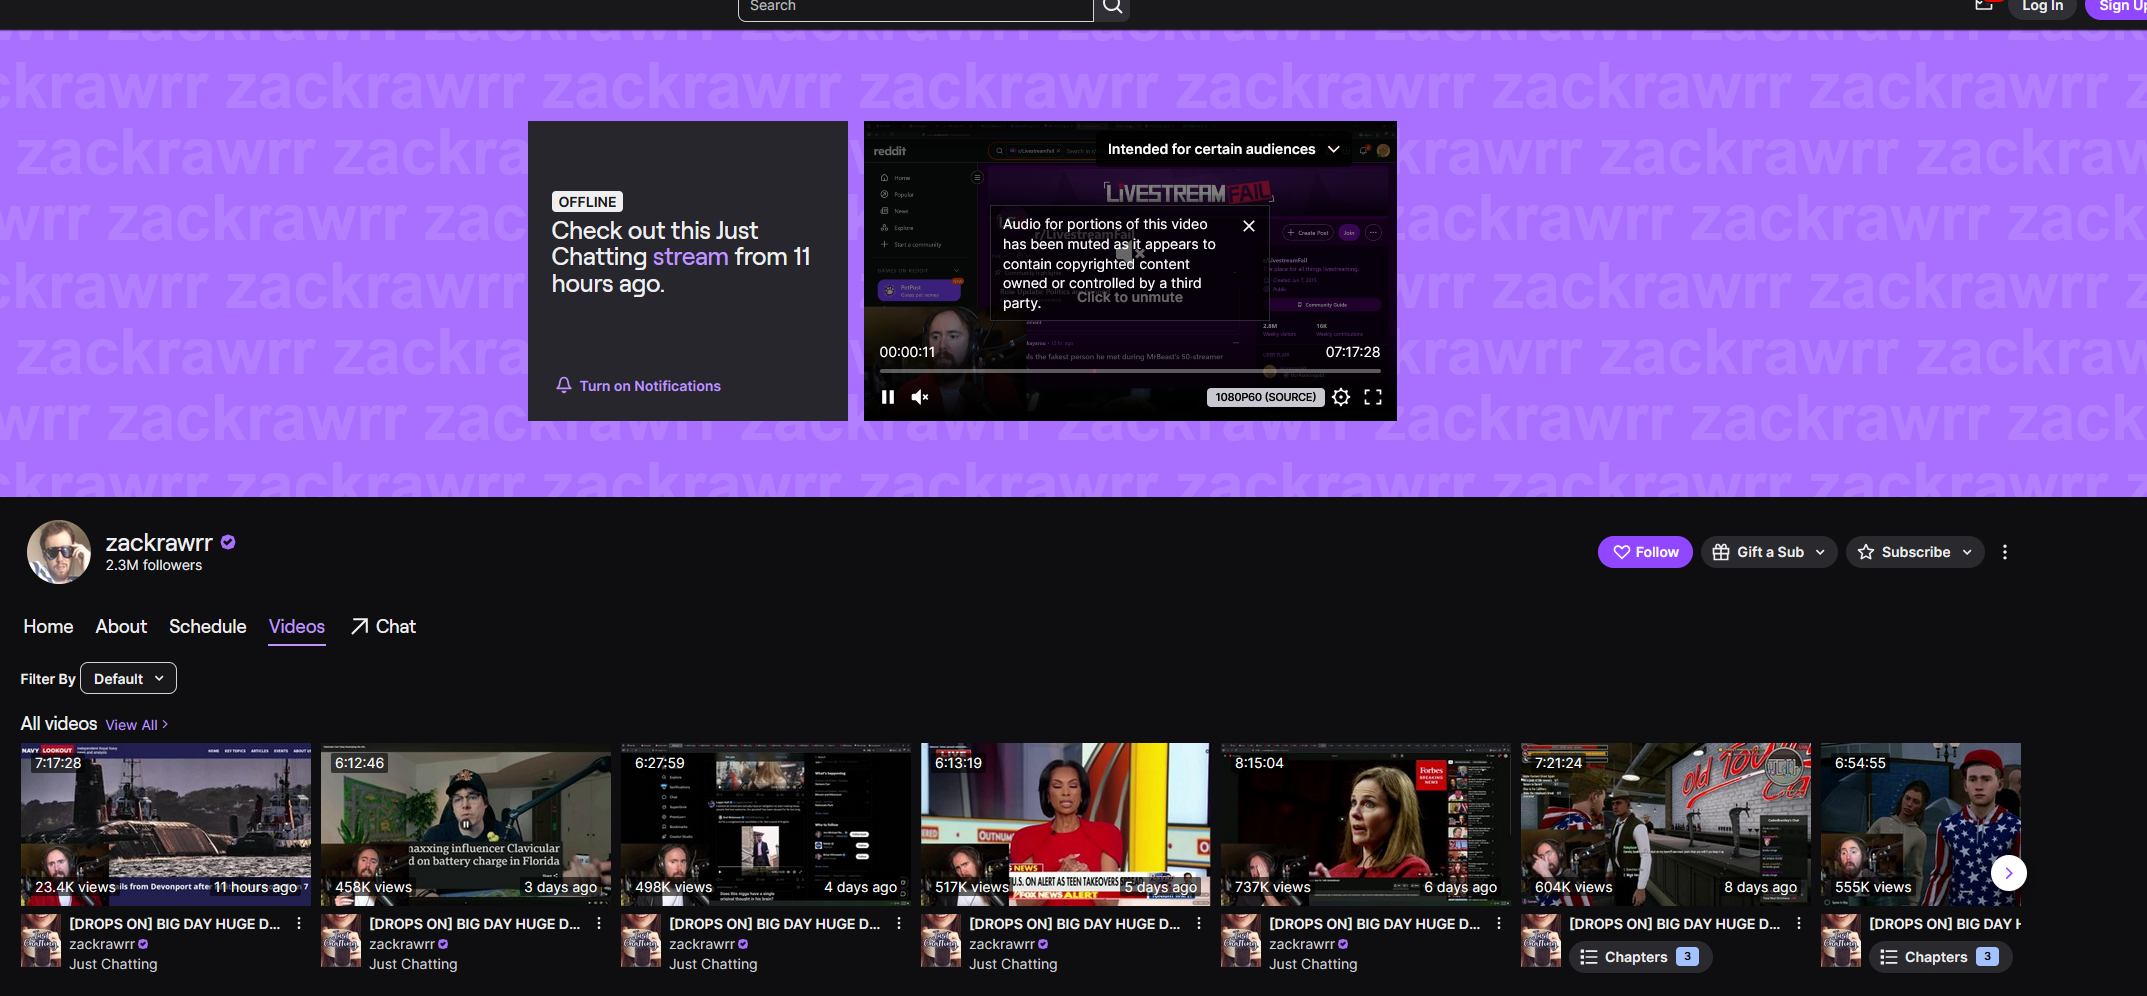Focus the Search input field
2147x996 pixels.
(x=915, y=8)
